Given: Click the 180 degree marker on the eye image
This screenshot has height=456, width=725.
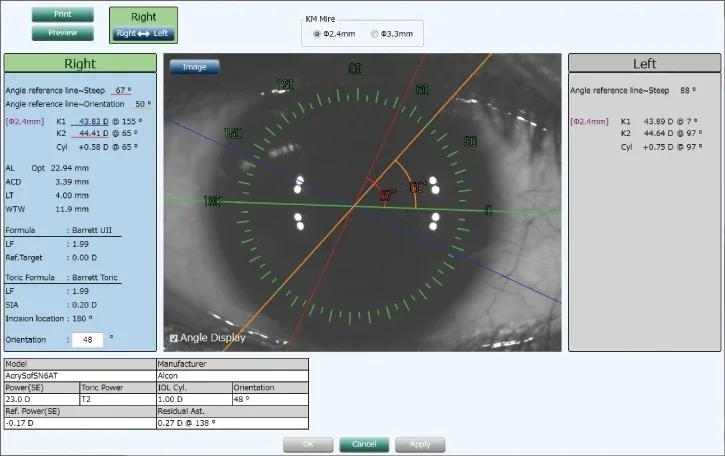Looking at the screenshot, I should pos(213,201).
